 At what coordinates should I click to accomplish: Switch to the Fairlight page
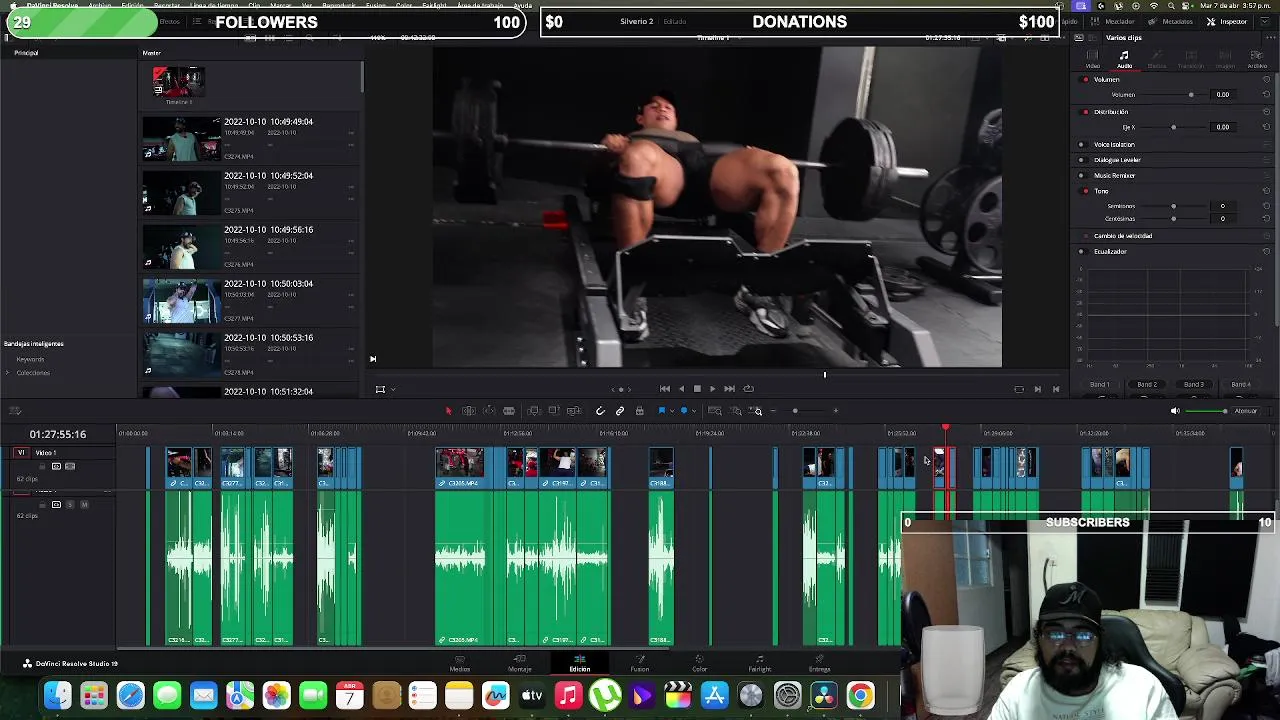point(760,664)
